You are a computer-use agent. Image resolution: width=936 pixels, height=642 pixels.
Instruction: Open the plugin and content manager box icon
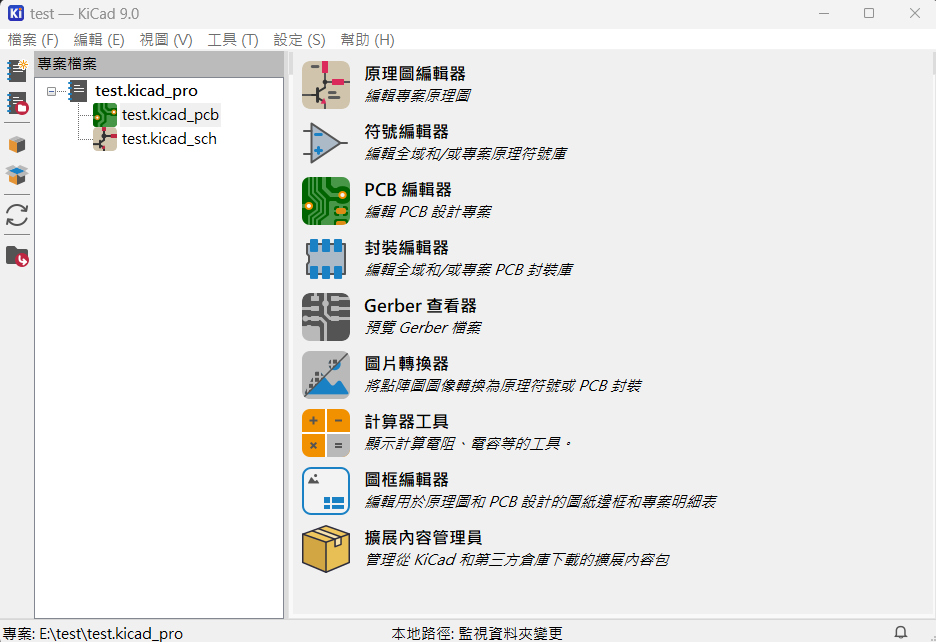(325, 548)
